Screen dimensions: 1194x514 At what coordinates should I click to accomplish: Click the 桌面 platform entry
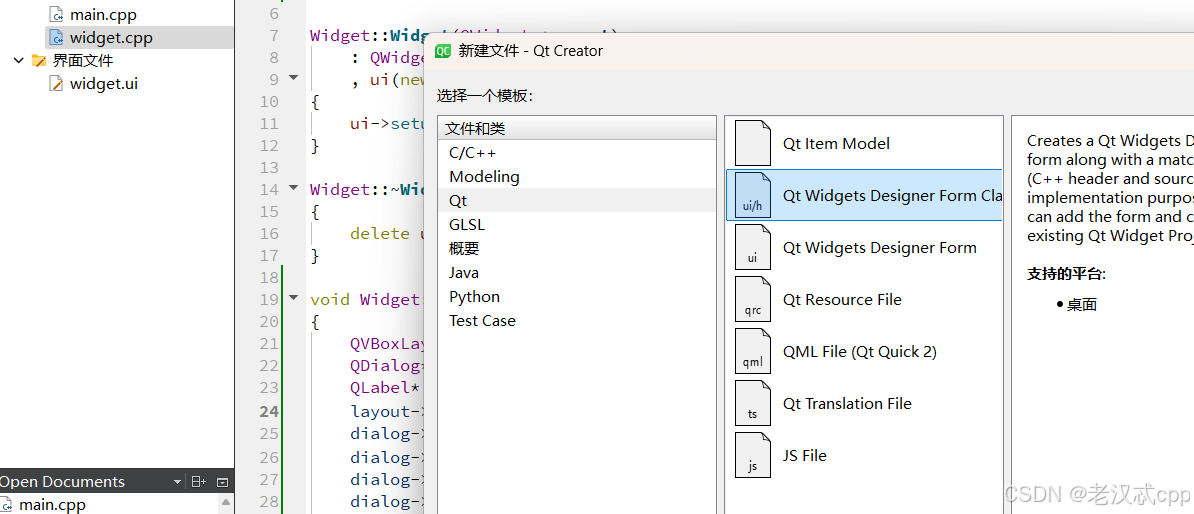pyautogui.click(x=1081, y=305)
